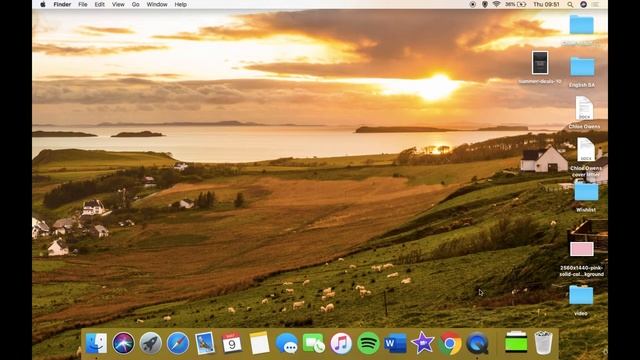Image resolution: width=640 pixels, height=360 pixels.
Task: Launch Safari from the Dock
Action: click(178, 343)
